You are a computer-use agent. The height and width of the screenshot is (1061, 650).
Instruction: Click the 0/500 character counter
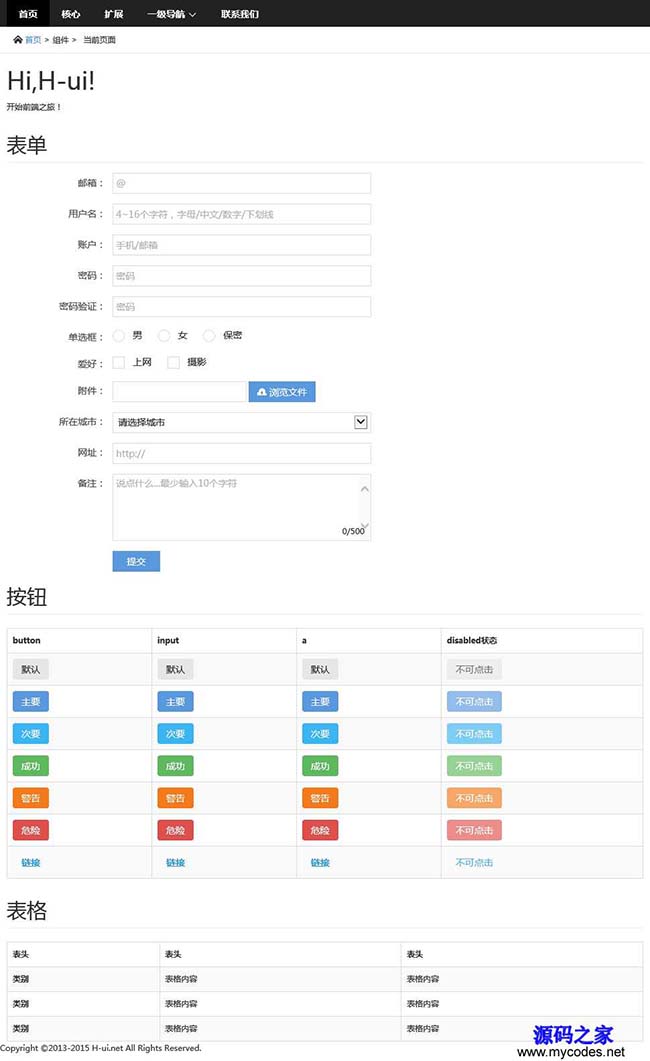pyautogui.click(x=353, y=531)
